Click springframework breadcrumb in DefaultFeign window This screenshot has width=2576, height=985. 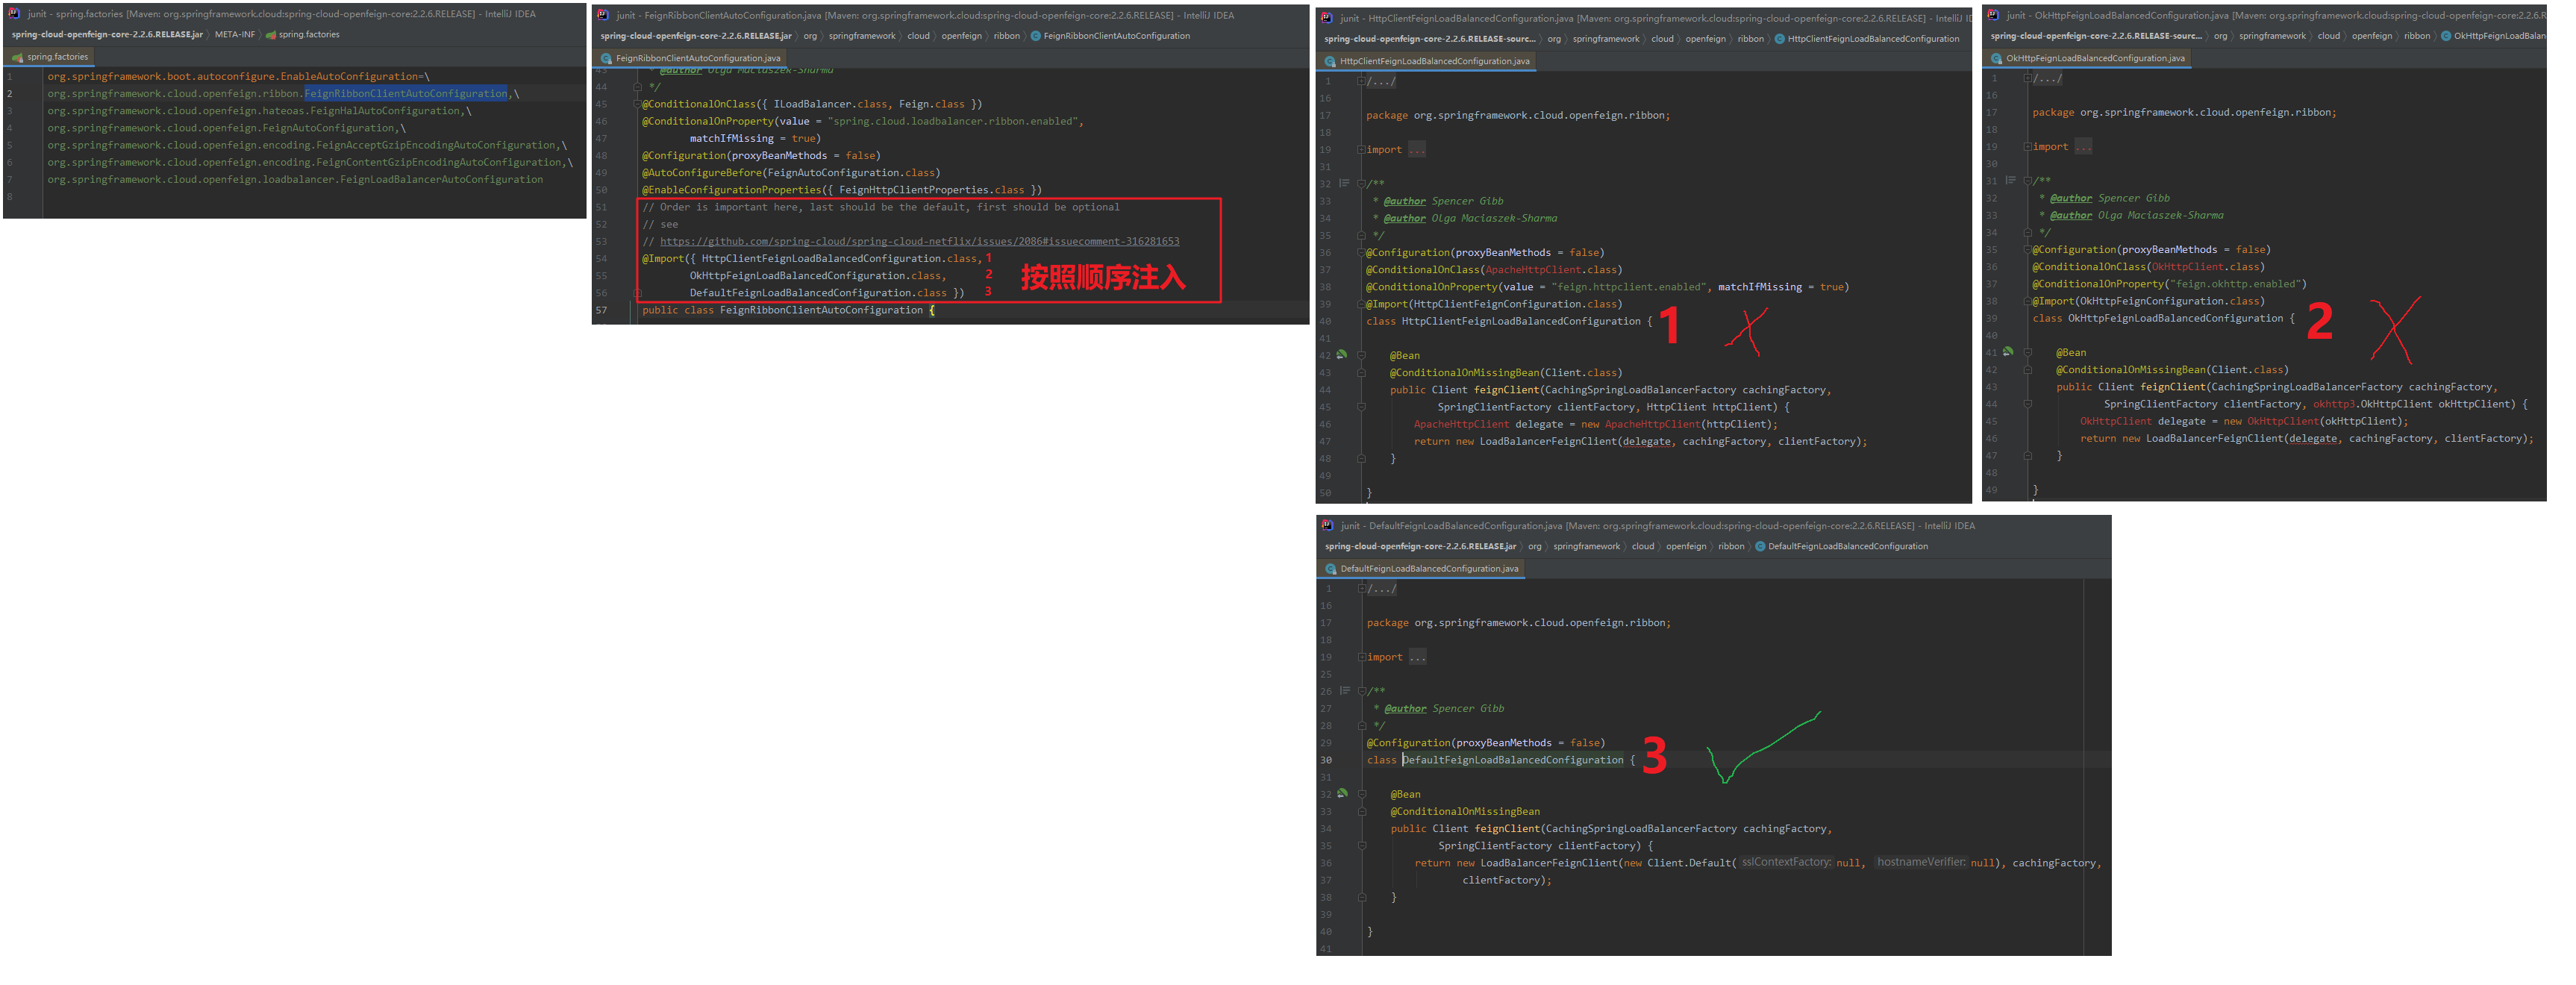(x=1586, y=546)
